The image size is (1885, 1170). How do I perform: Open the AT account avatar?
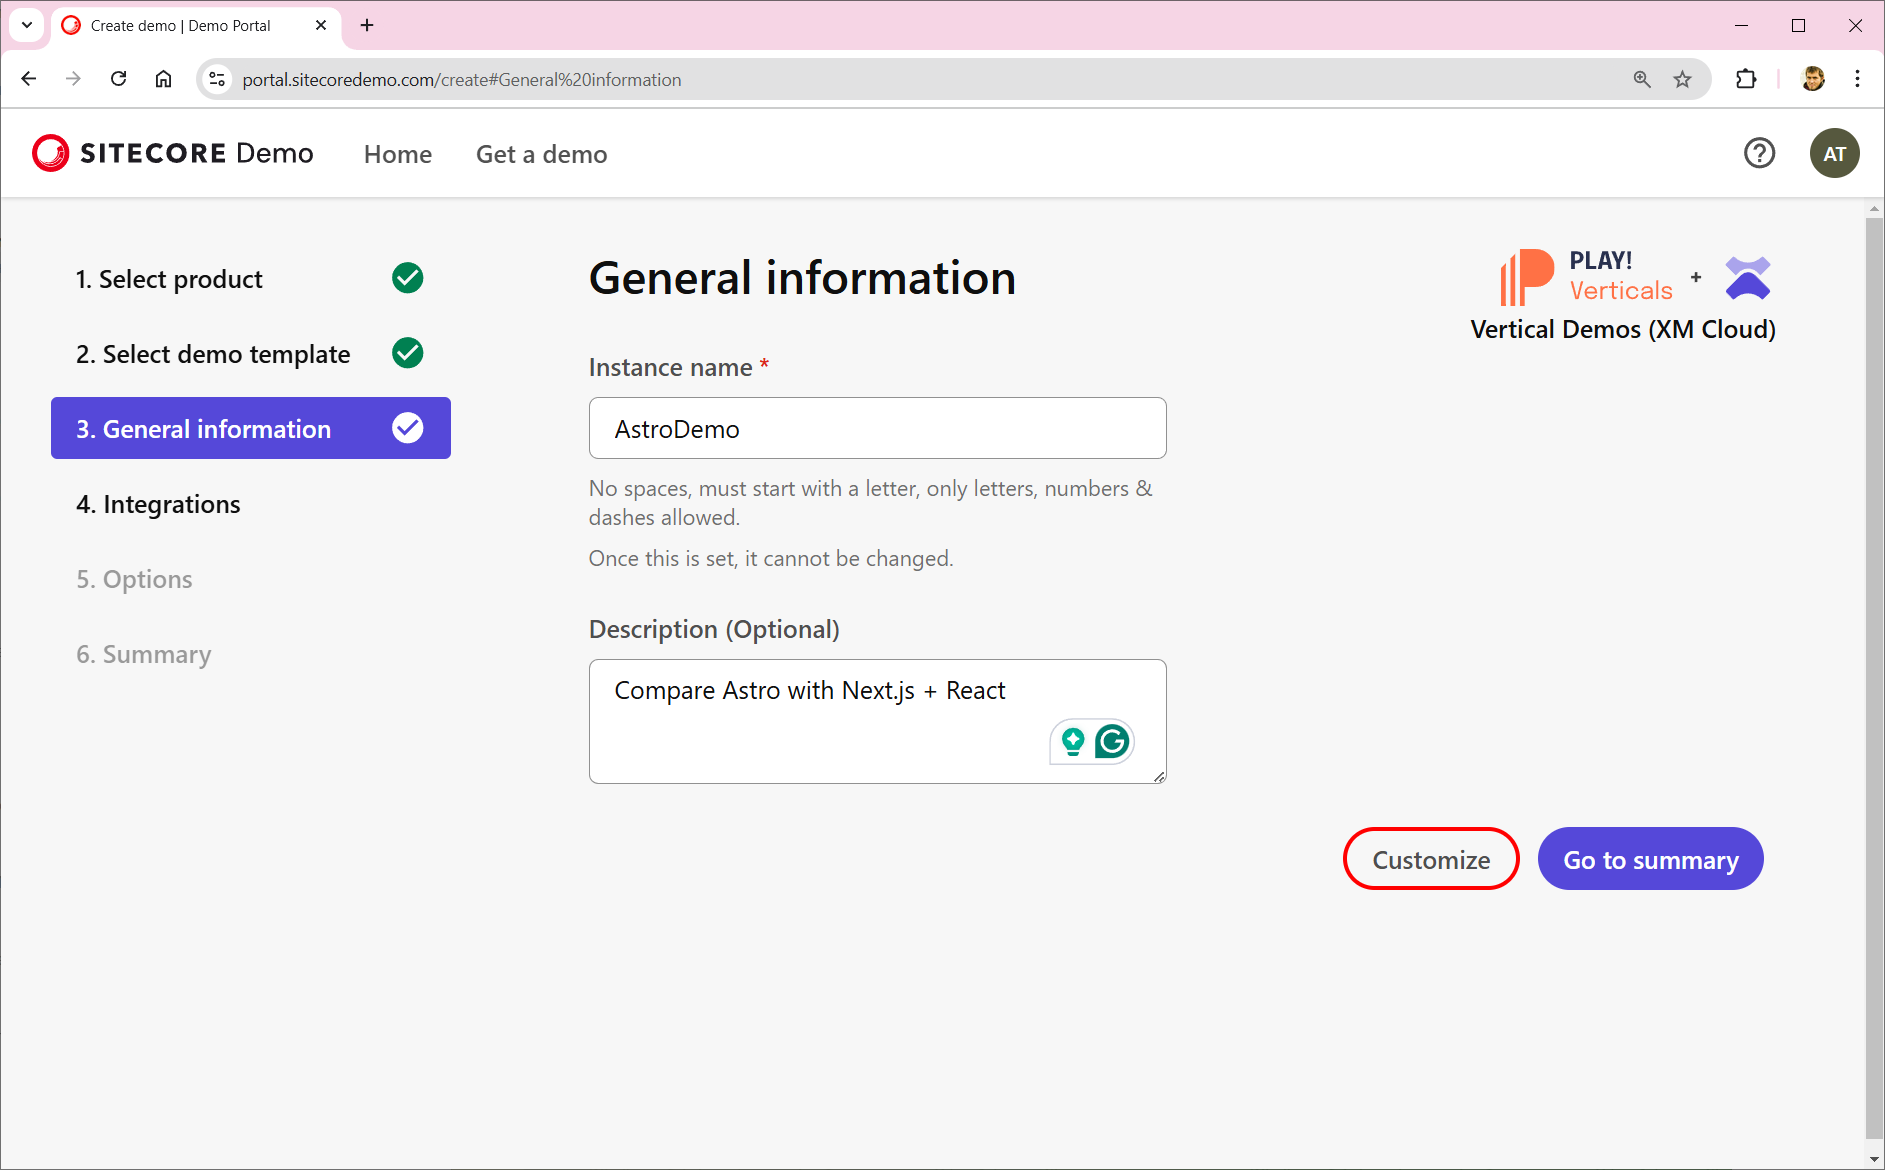[x=1836, y=153]
